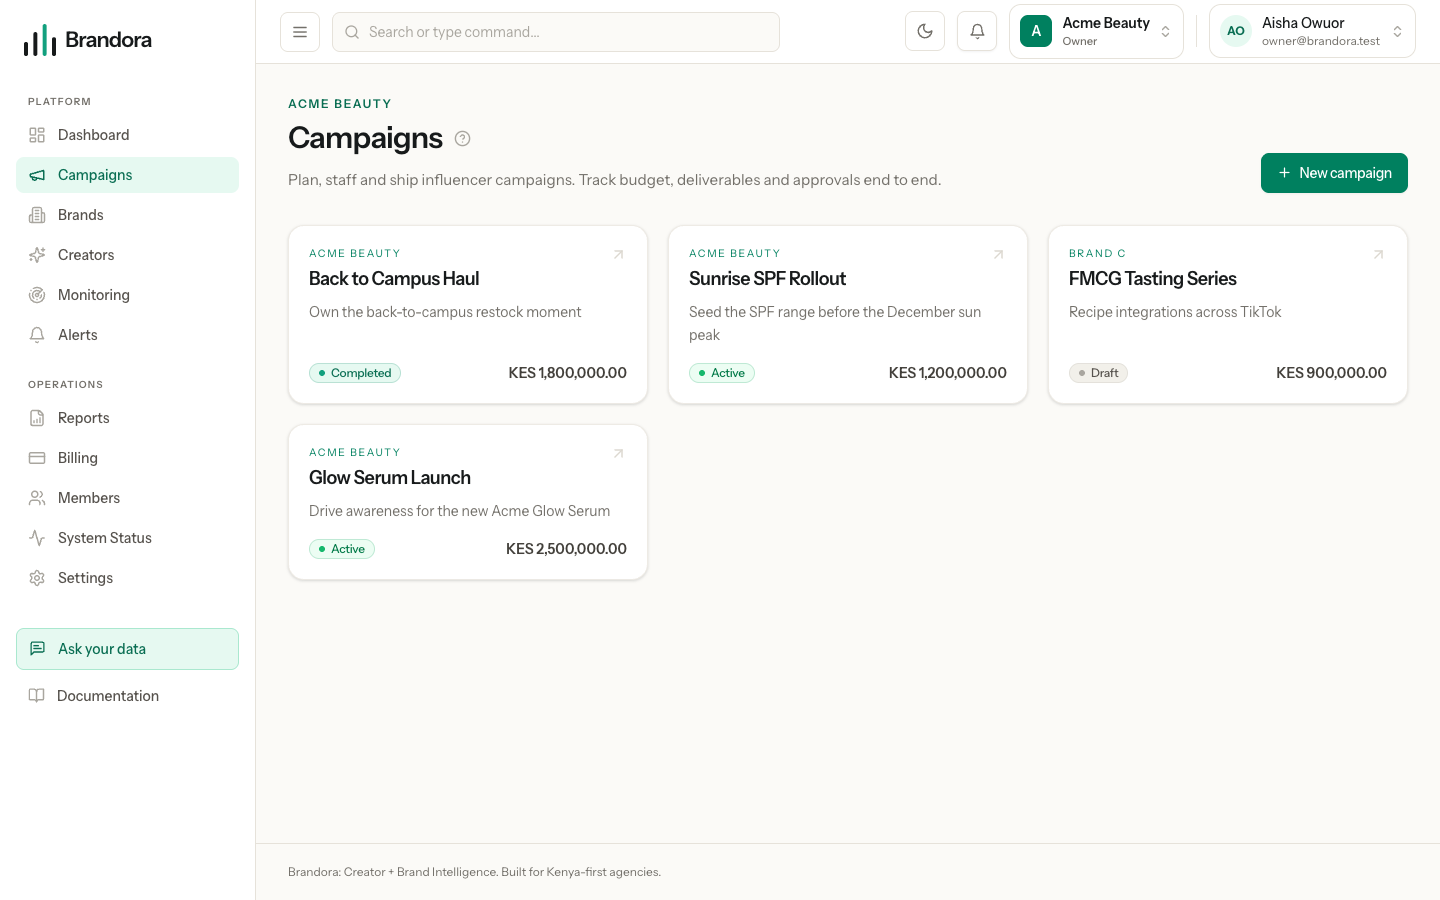Open Settings in the sidebar
Screen dimensions: 1440x900
tap(127, 578)
